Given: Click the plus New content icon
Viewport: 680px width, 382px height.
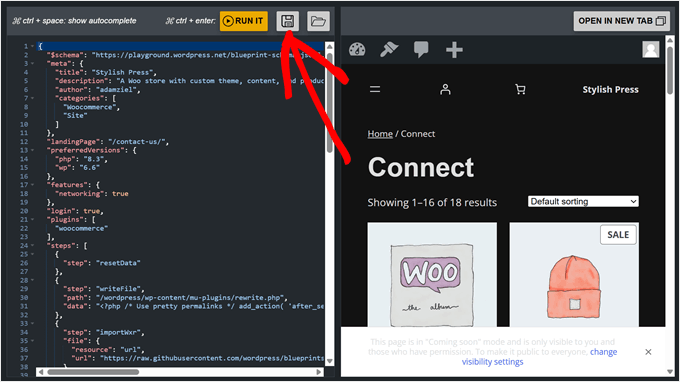Looking at the screenshot, I should click(x=454, y=50).
